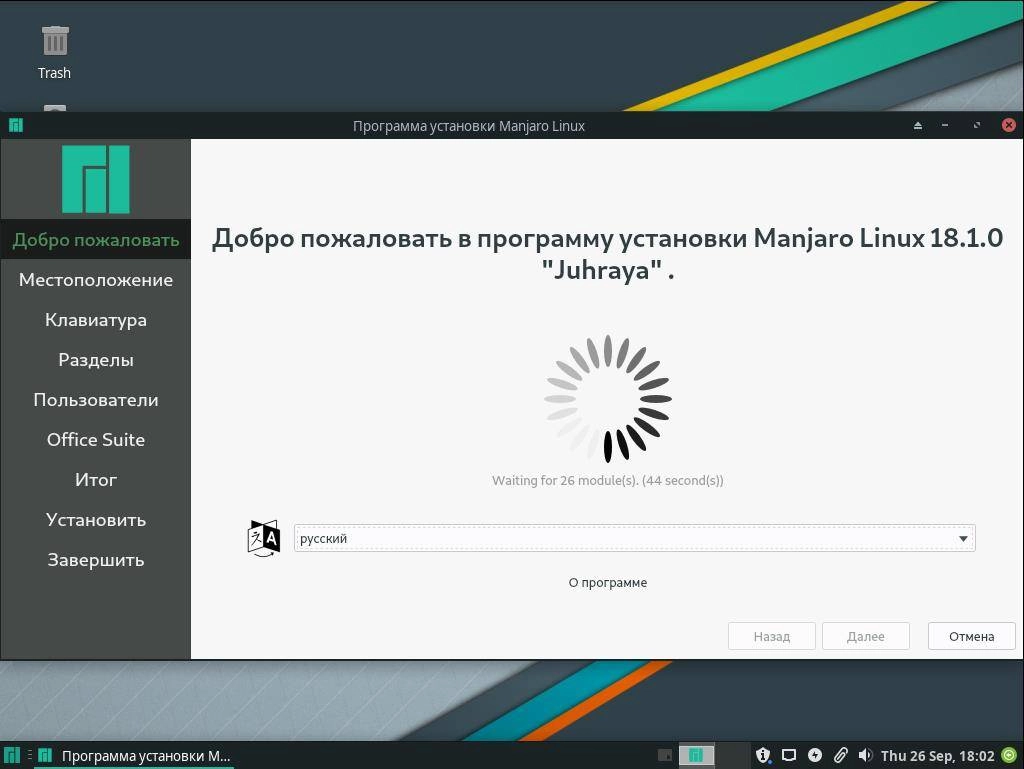
Task: Click the Manjaro logo in the installer sidebar
Action: (95, 180)
